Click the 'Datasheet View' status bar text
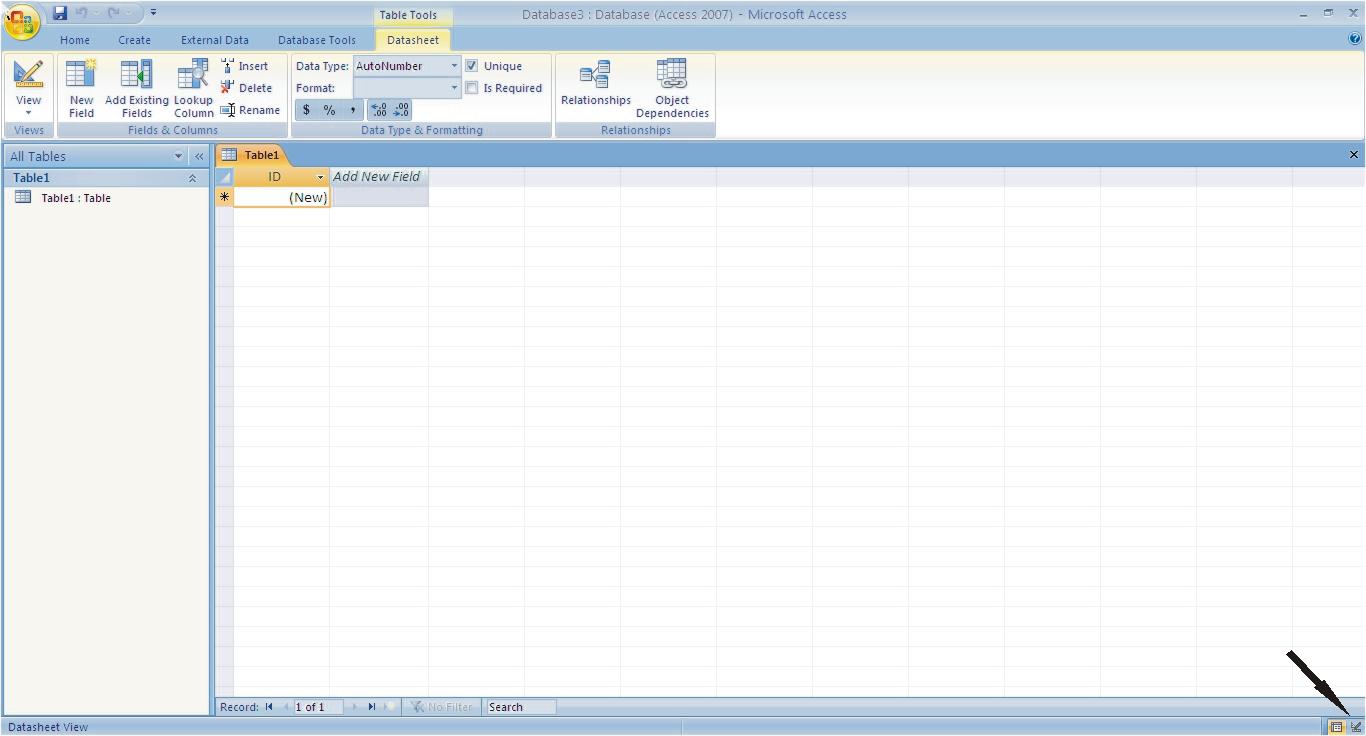 click(x=48, y=727)
